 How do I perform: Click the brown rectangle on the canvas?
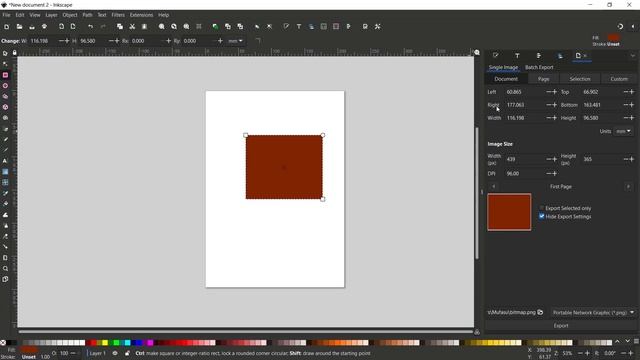pyautogui.click(x=284, y=167)
